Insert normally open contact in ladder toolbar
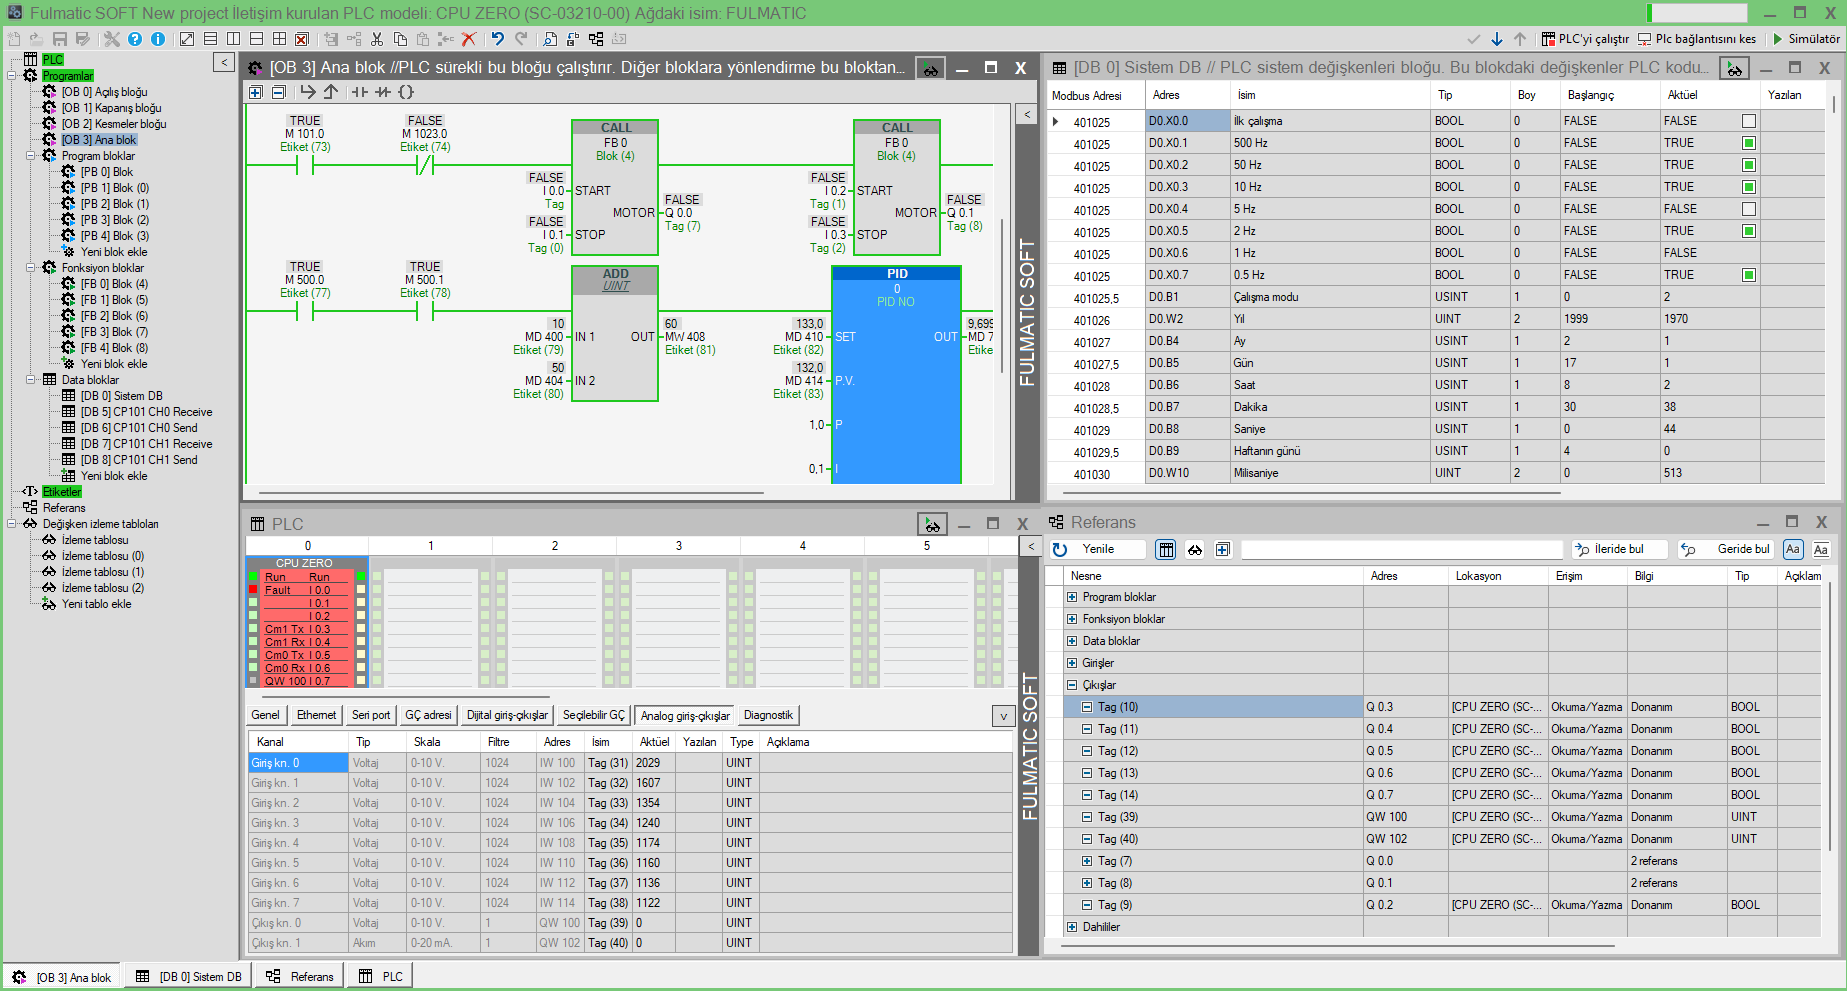This screenshot has height=991, width=1847. pyautogui.click(x=358, y=92)
